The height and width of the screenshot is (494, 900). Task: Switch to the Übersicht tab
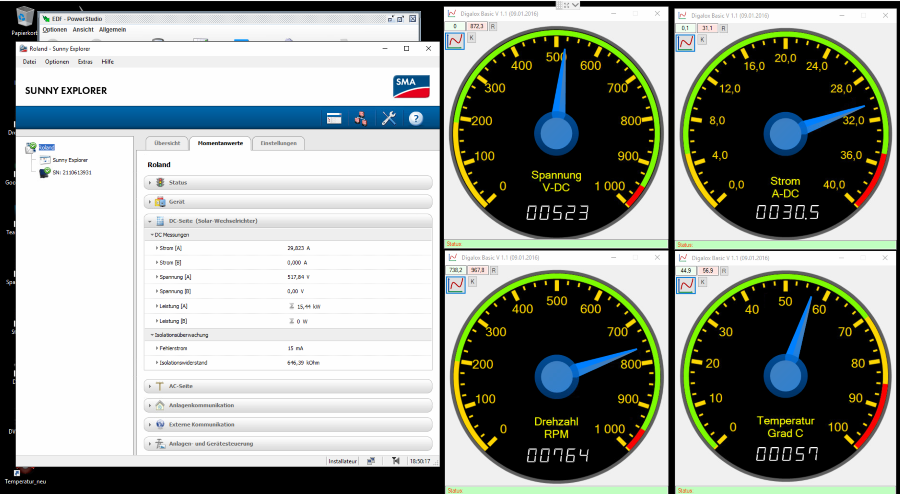point(167,143)
